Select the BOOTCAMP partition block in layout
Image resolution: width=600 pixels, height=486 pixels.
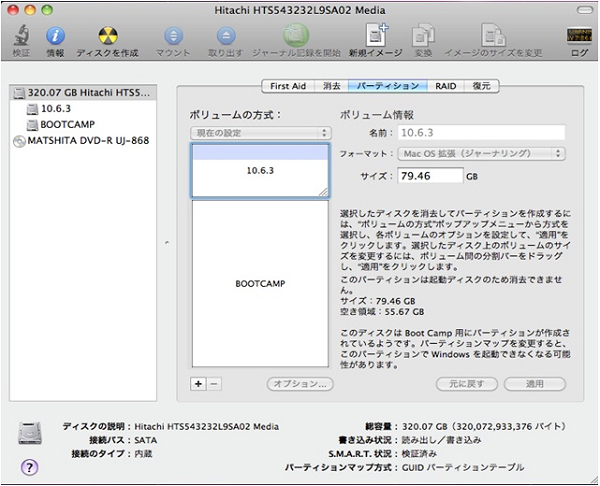(260, 284)
